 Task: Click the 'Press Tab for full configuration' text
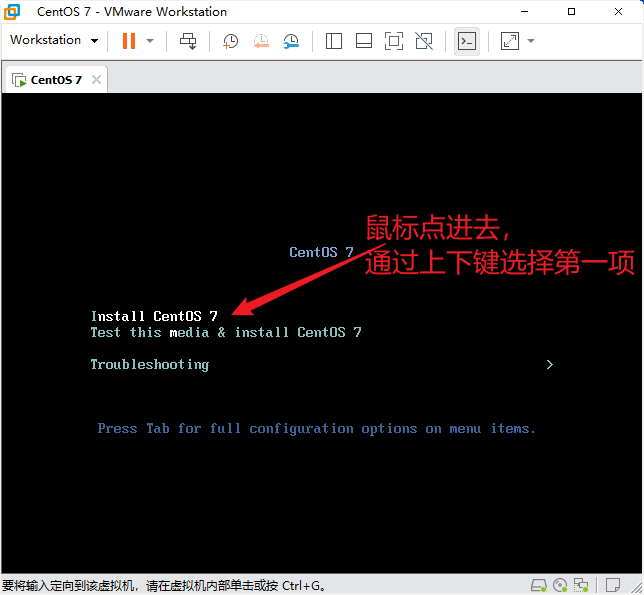point(317,429)
